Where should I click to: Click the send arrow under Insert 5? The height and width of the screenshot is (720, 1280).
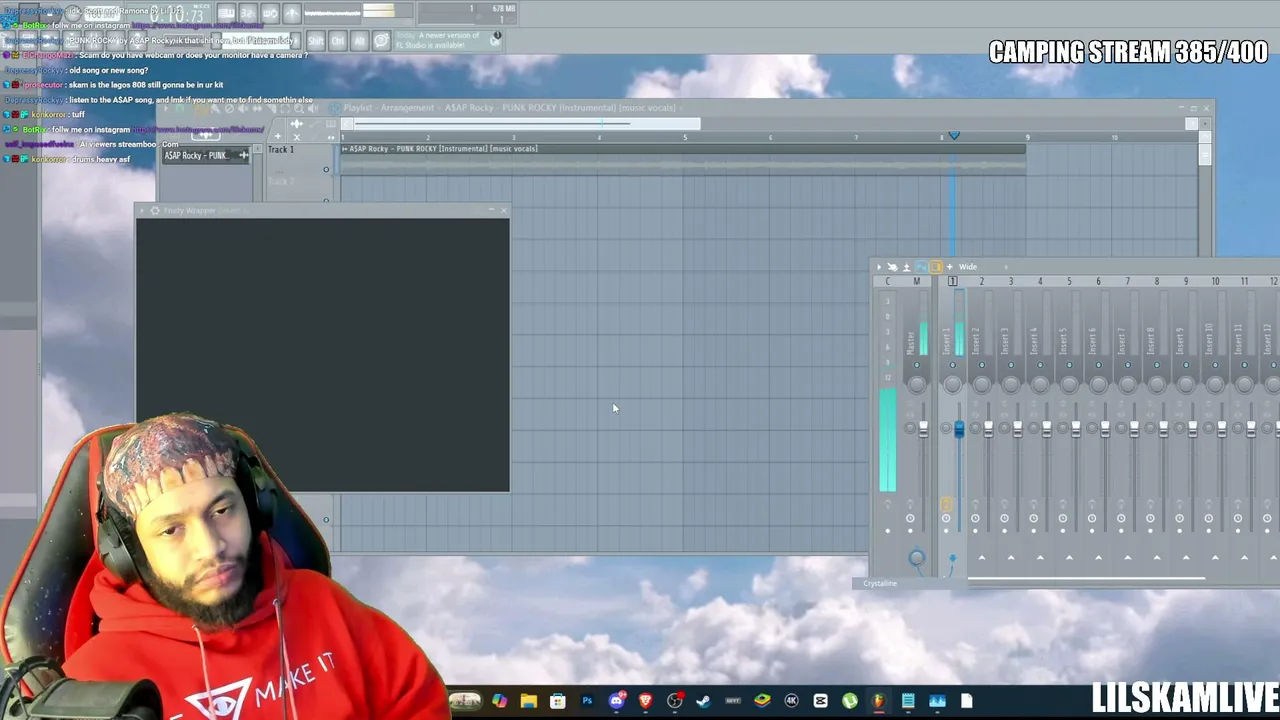[1069, 557]
